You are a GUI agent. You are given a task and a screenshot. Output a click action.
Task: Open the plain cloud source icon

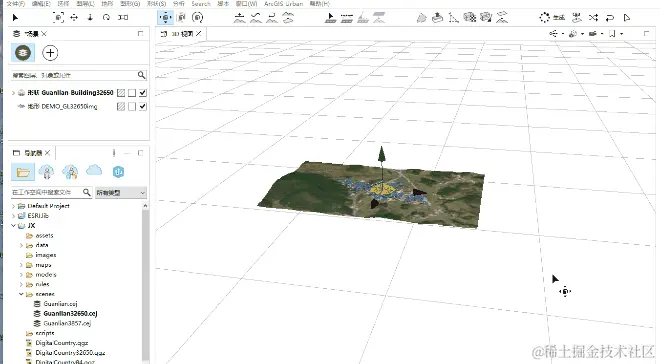(x=94, y=170)
